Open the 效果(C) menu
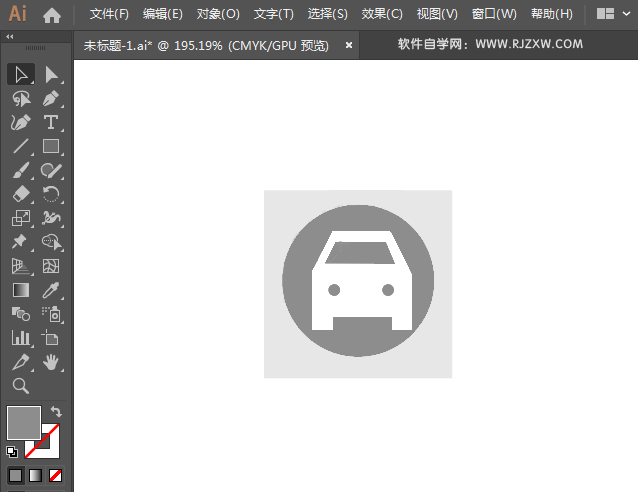The image size is (638, 492). point(382,14)
